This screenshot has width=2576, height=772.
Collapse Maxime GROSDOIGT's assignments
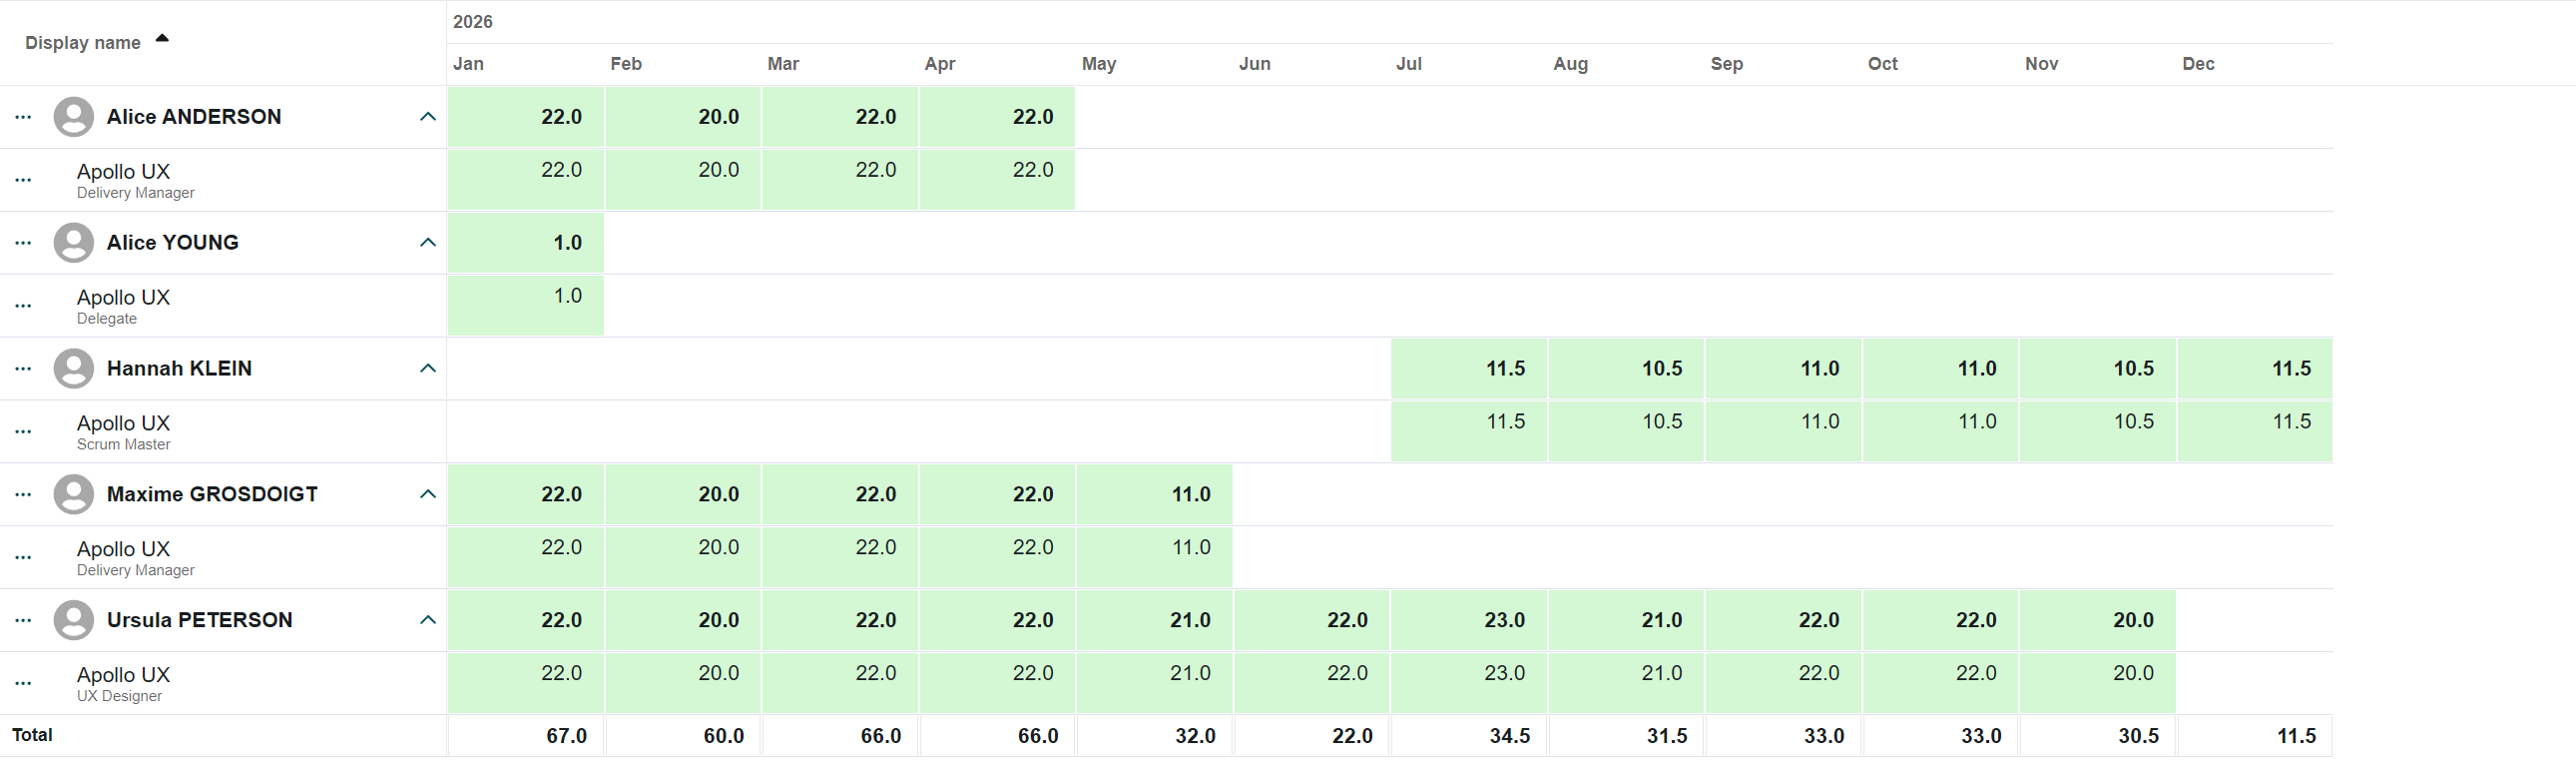pyautogui.click(x=428, y=495)
